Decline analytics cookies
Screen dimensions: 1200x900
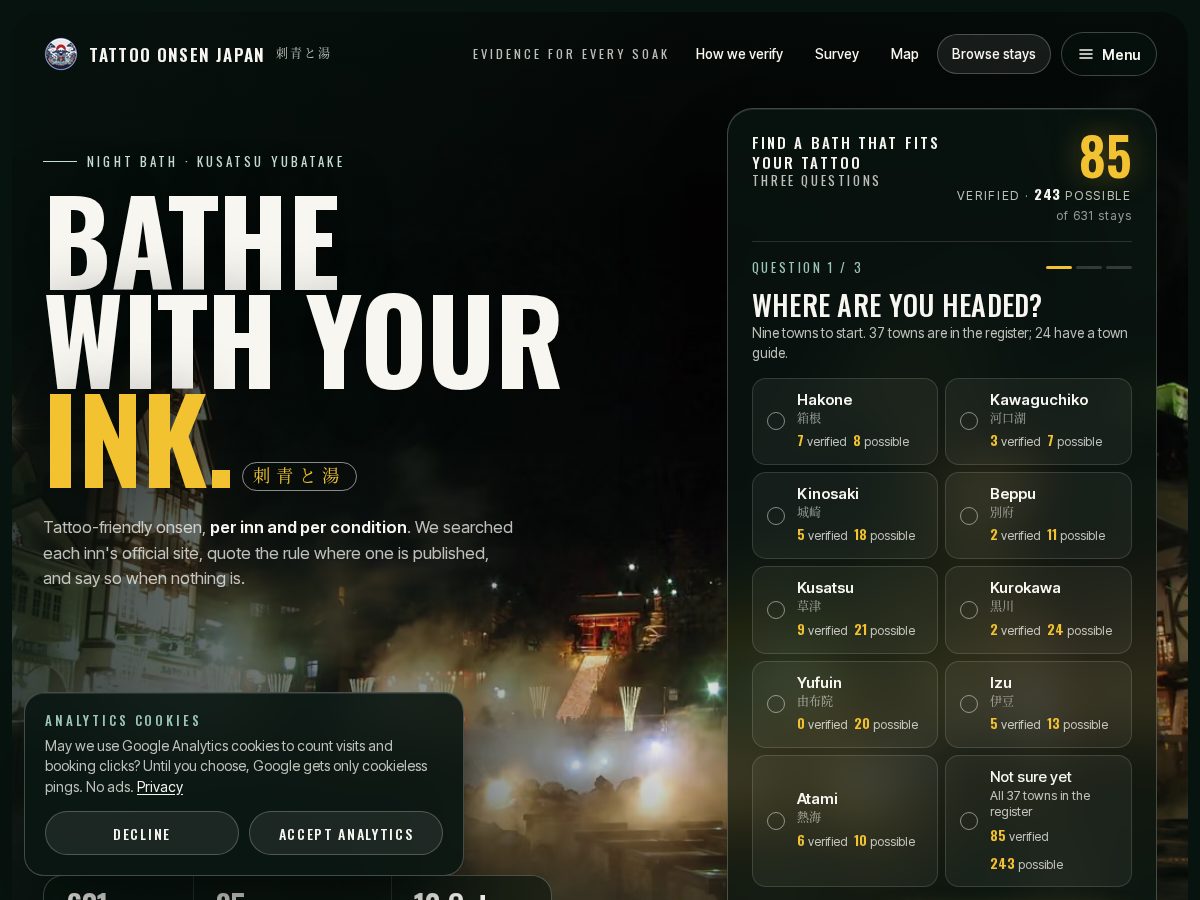point(142,833)
